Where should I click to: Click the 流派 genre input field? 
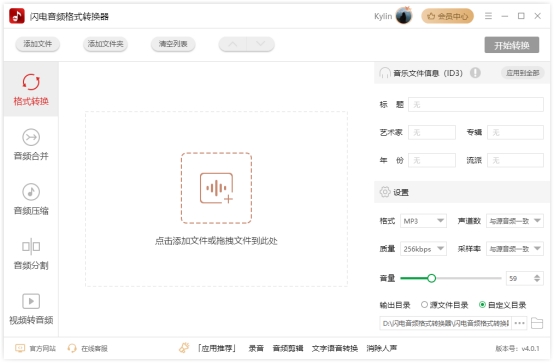(515, 160)
